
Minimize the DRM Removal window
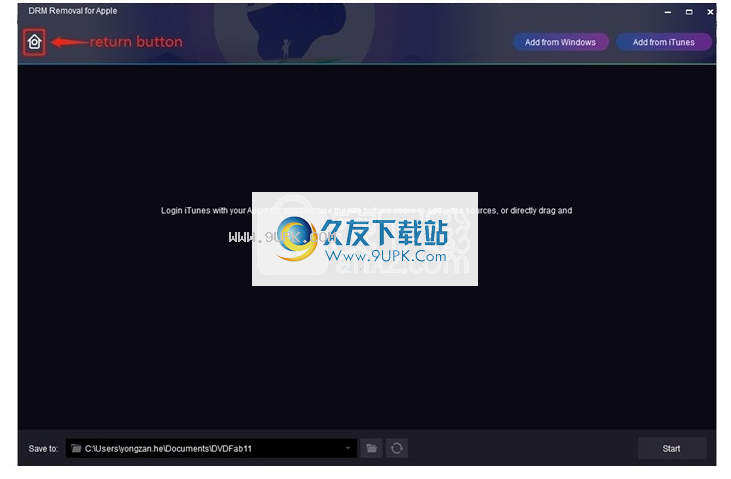[x=668, y=12]
